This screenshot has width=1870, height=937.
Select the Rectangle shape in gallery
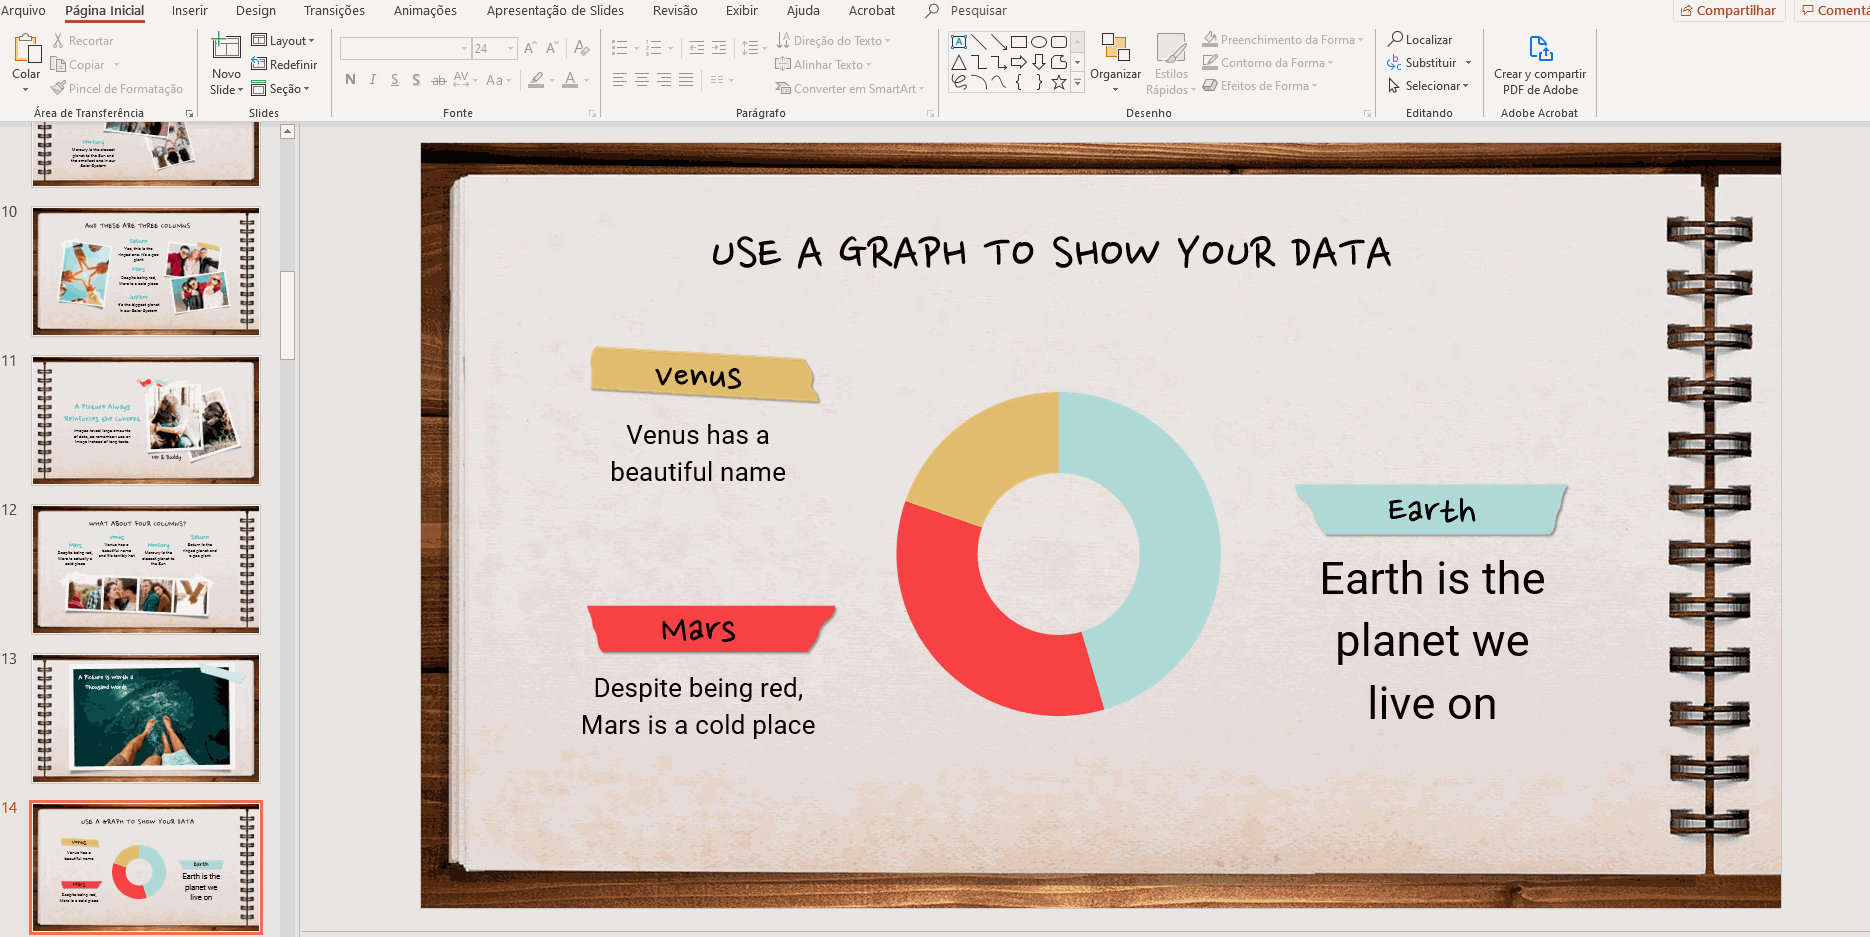coord(1019,42)
